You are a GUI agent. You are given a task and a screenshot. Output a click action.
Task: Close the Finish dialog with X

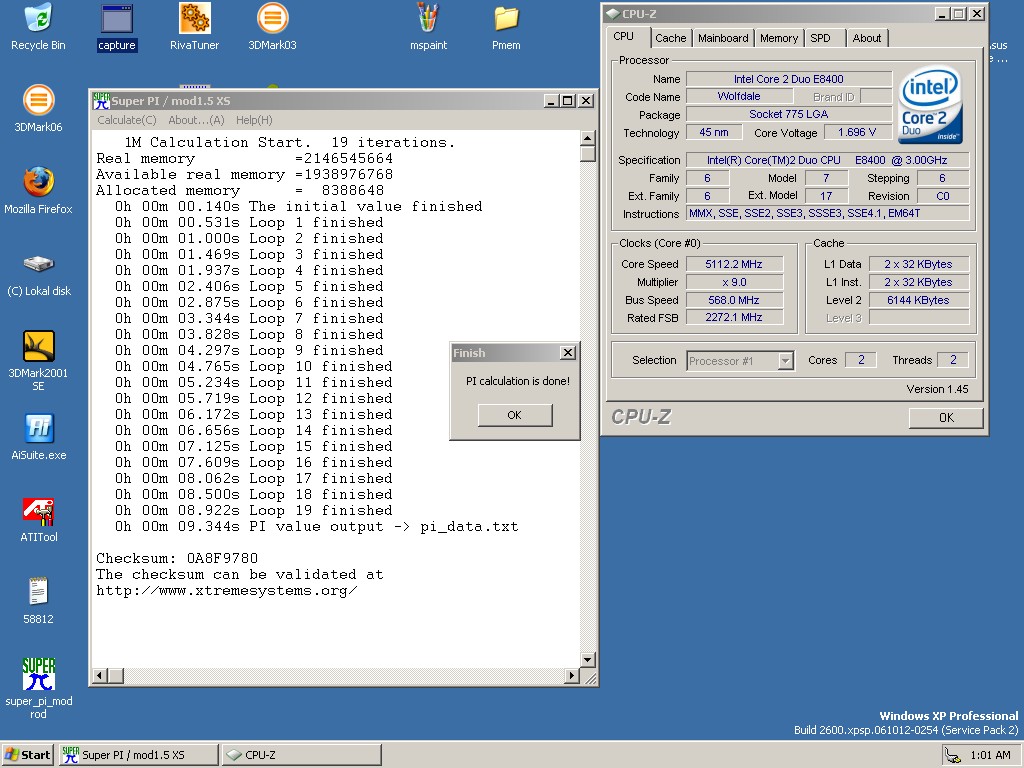tap(568, 353)
